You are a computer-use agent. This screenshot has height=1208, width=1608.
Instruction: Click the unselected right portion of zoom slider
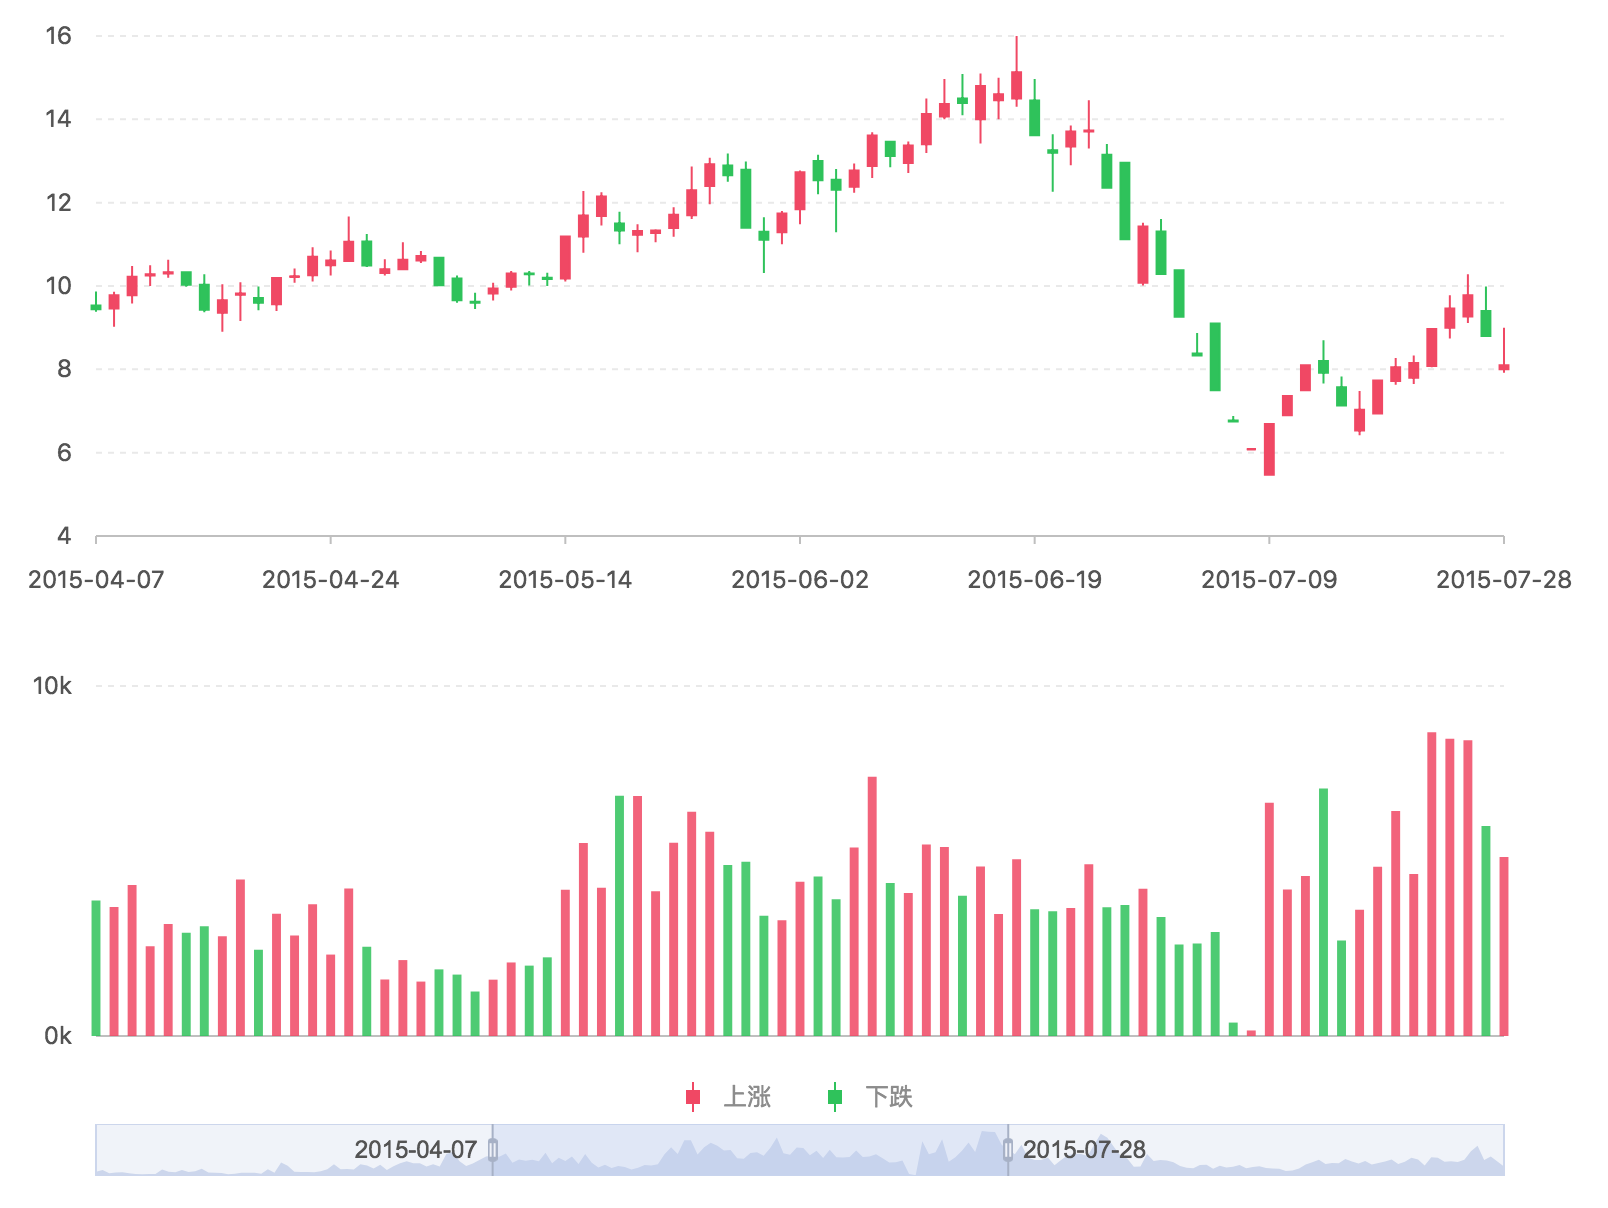pyautogui.click(x=1256, y=1150)
